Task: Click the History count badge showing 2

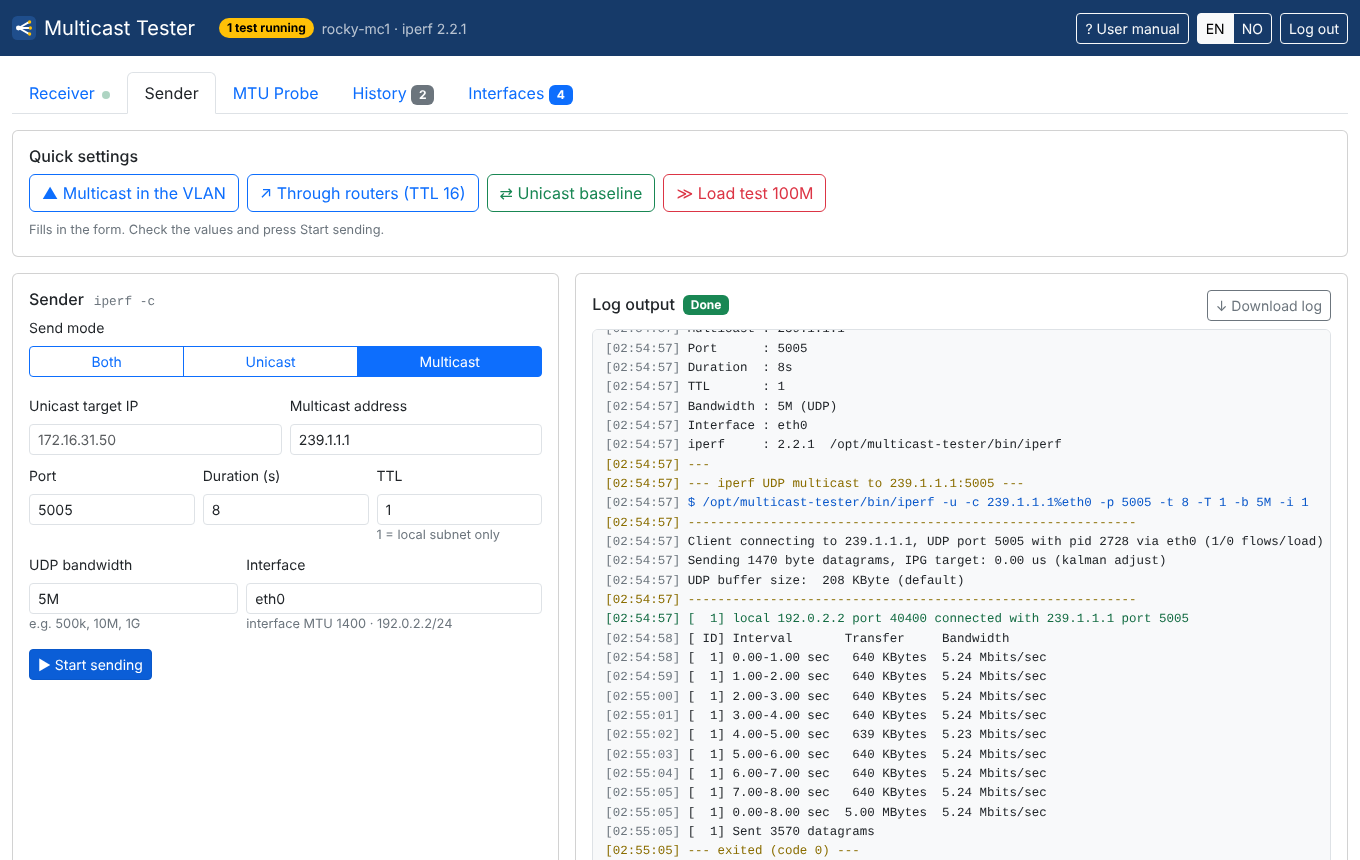Action: coord(422,95)
